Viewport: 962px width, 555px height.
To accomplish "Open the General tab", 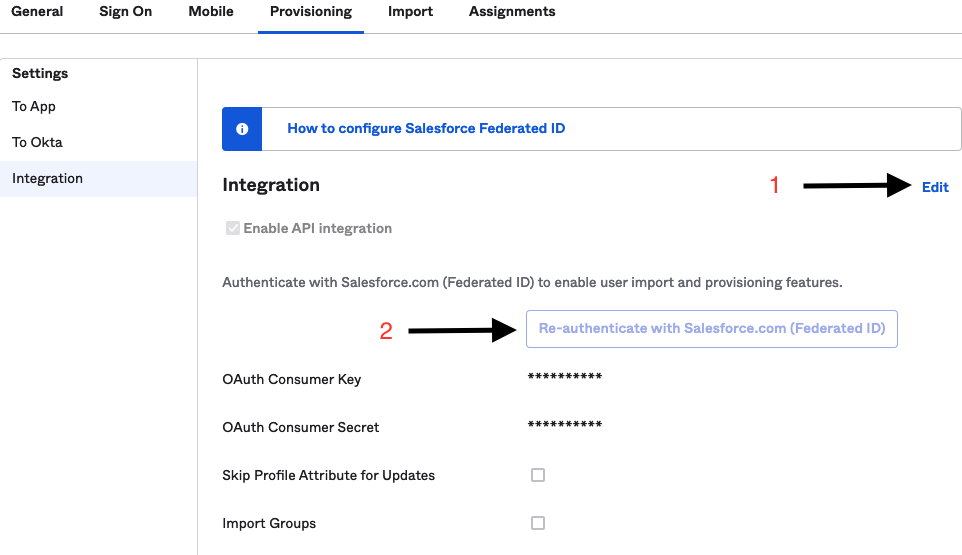I will click(37, 12).
